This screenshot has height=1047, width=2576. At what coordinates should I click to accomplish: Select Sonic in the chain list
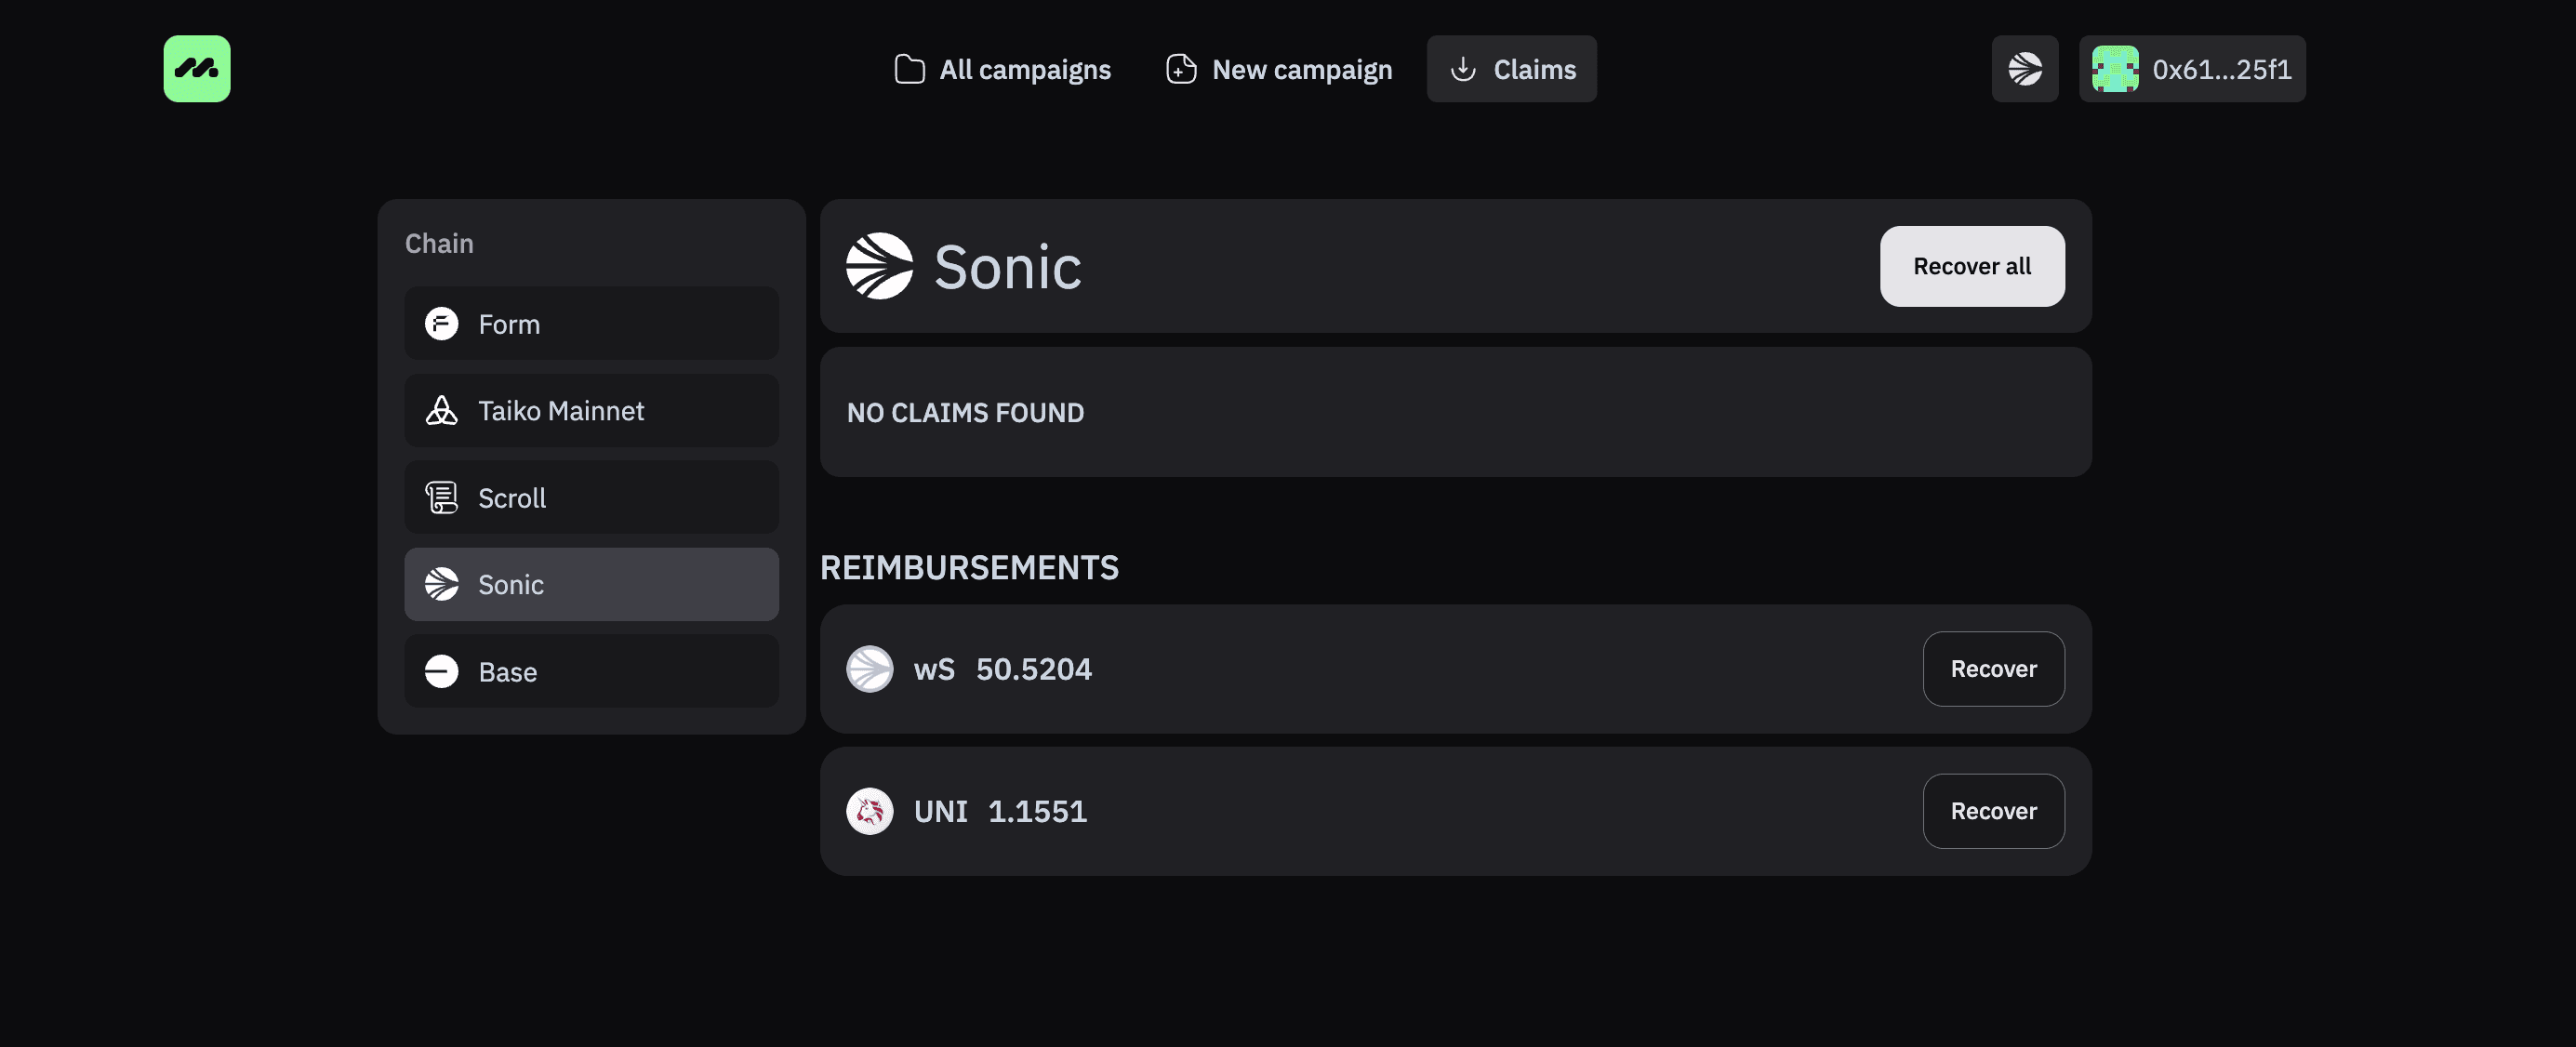(590, 584)
